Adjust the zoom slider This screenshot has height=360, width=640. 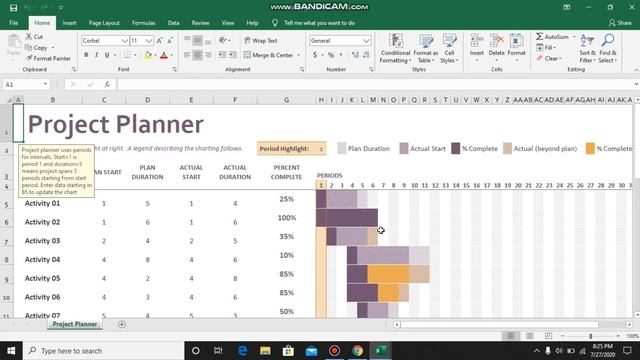point(591,336)
